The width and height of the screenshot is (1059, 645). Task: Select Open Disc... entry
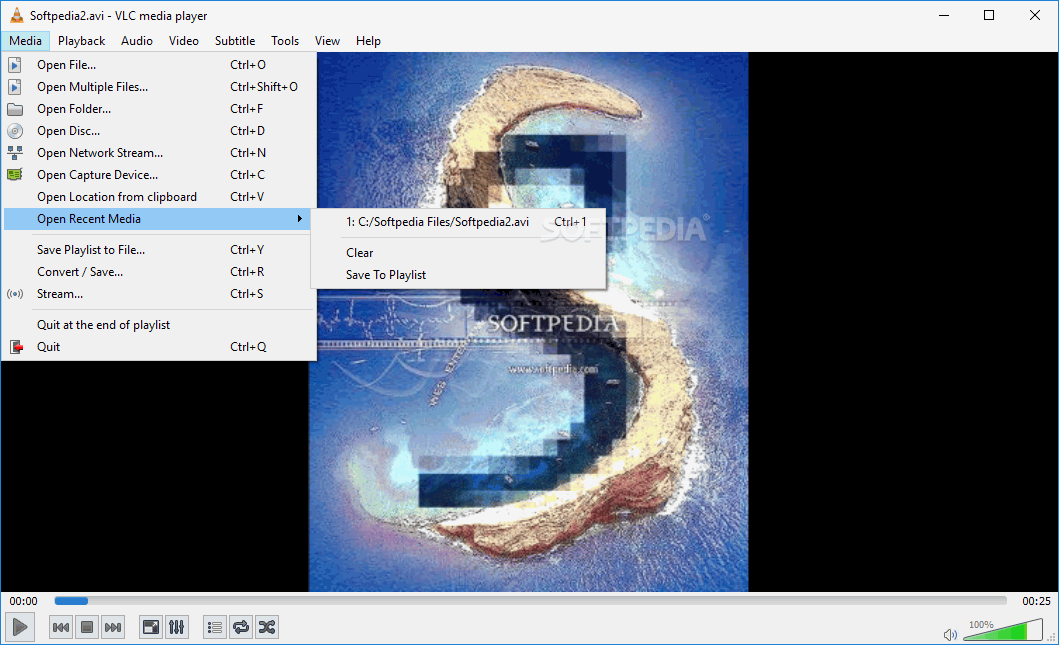tap(159, 131)
